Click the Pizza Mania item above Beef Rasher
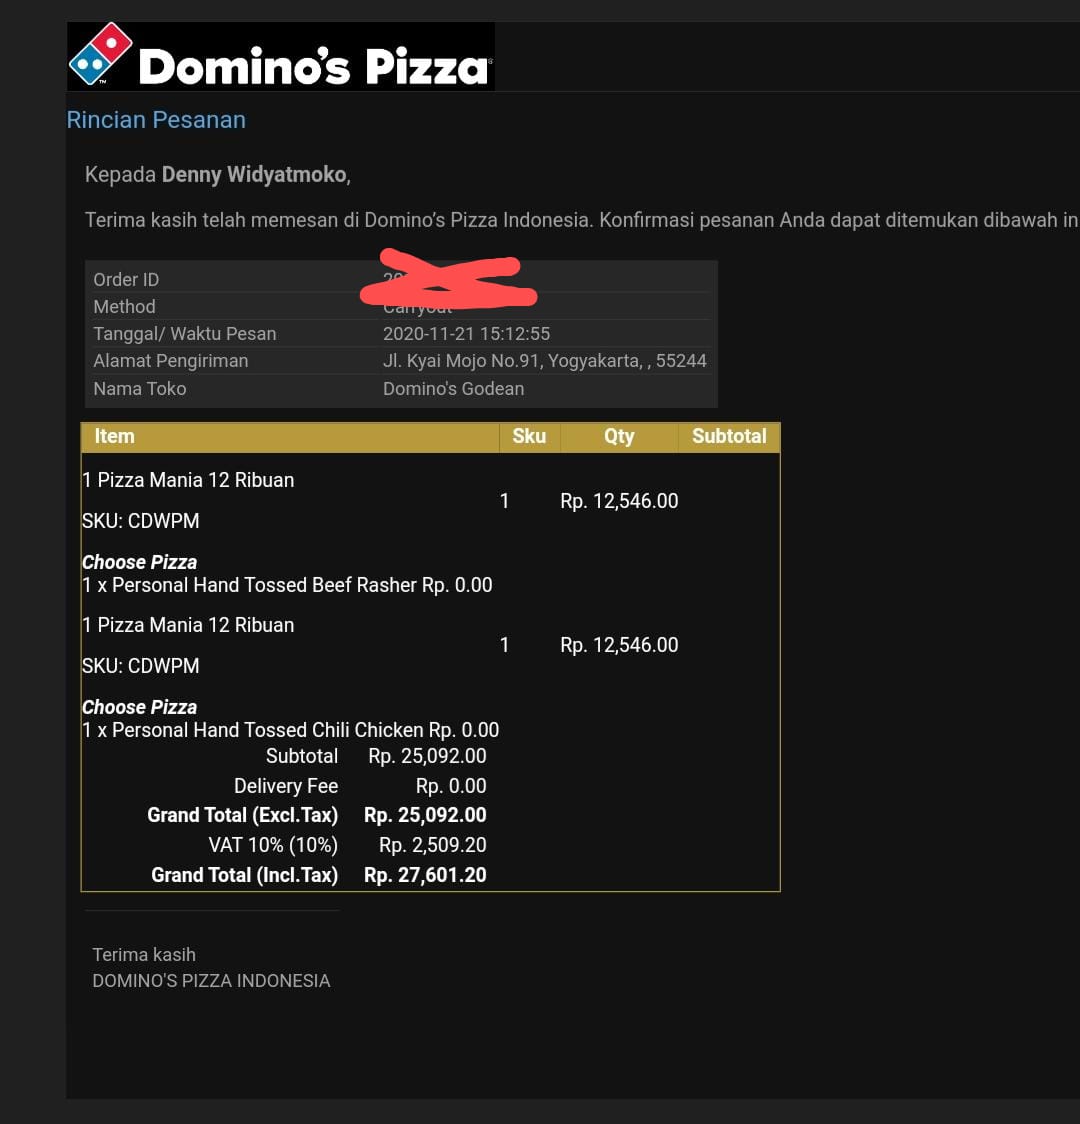1080x1124 pixels. click(x=188, y=480)
